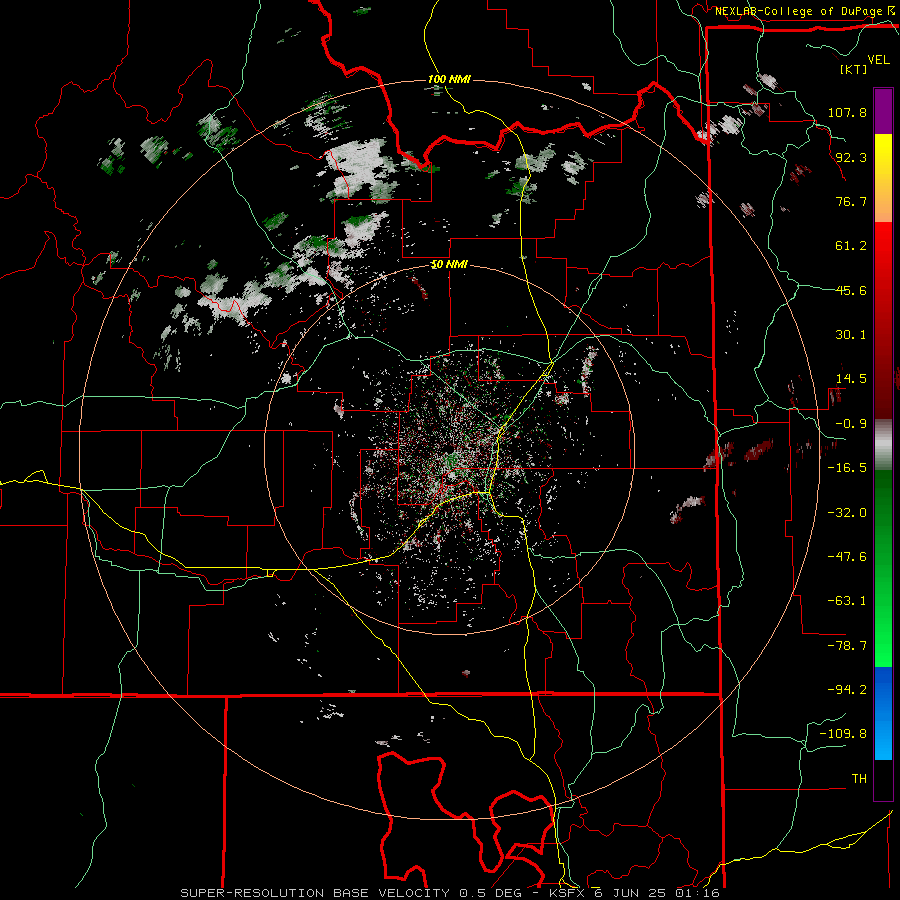Click the blue segment of the velocity color bar
The width and height of the screenshot is (900, 900).
883,713
